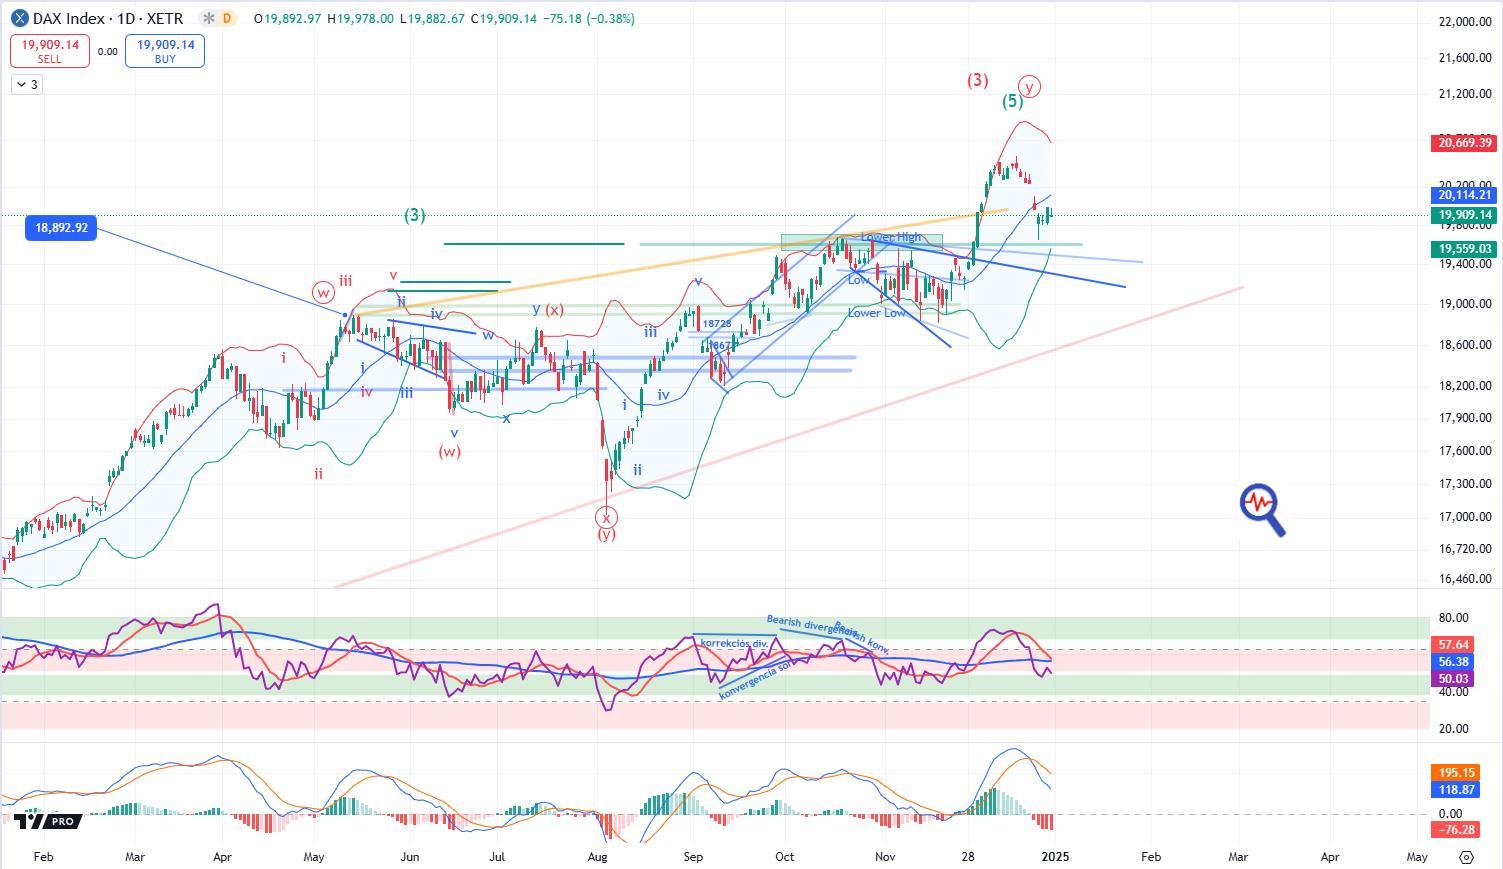Screen dimensions: 1503x869
Task: Click the 20.00 RSI scale label
Action: [x=1454, y=729]
